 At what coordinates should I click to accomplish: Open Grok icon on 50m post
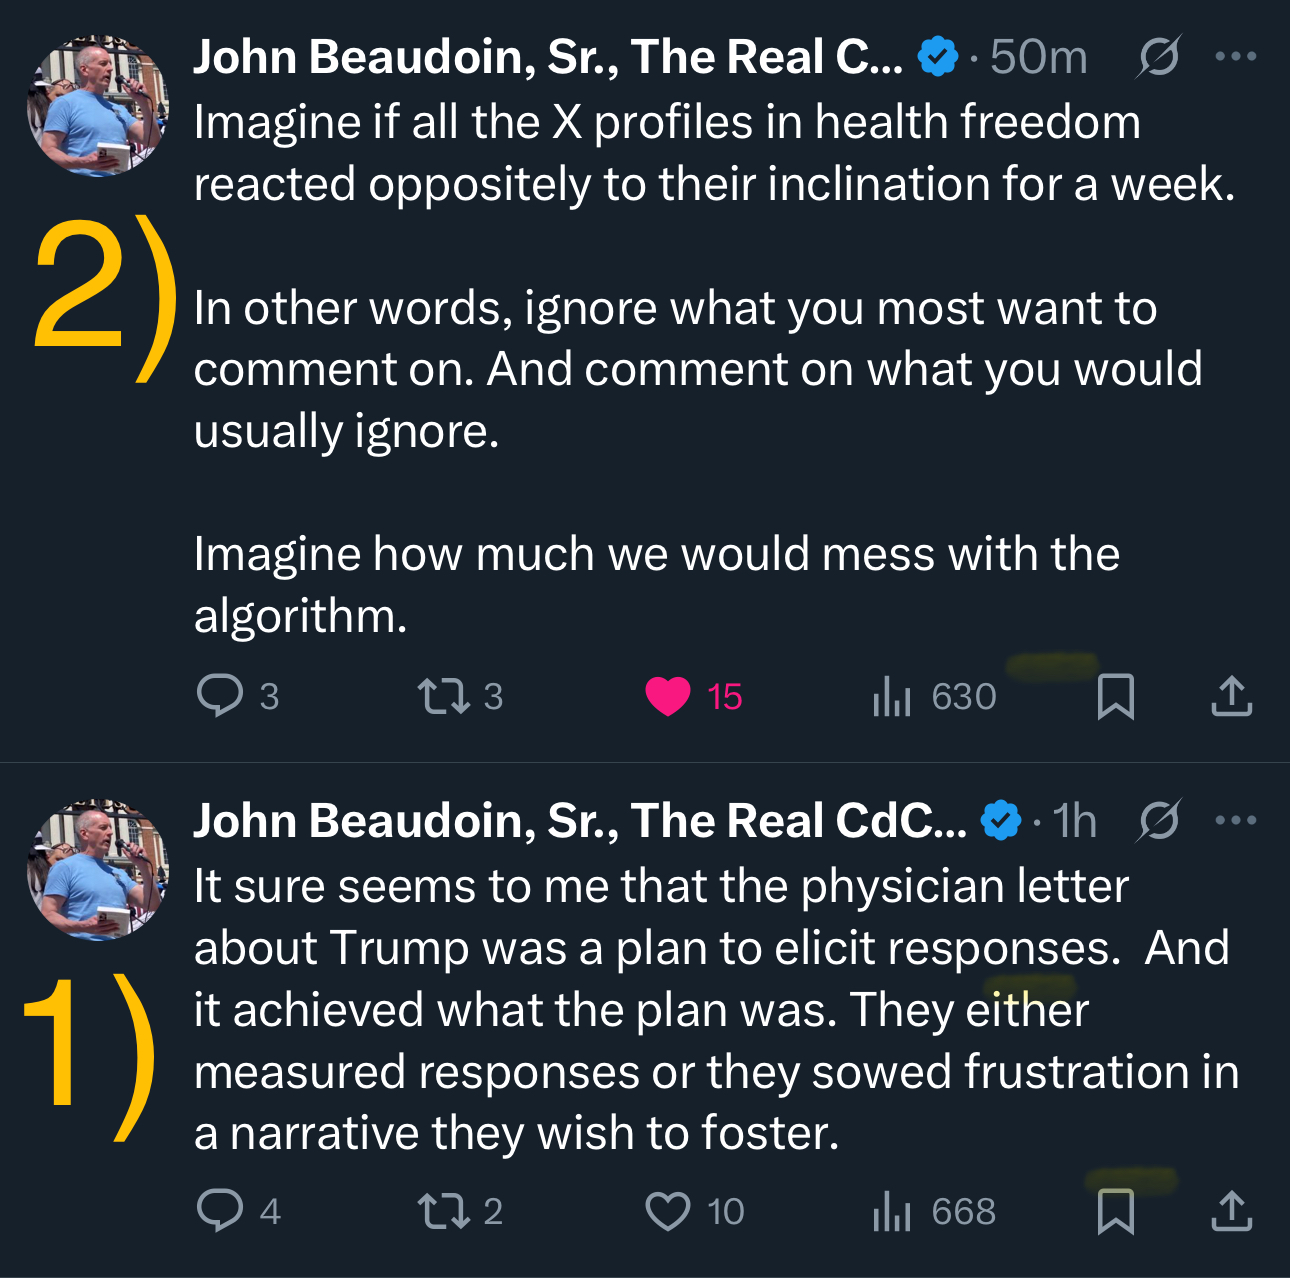pos(1159,57)
